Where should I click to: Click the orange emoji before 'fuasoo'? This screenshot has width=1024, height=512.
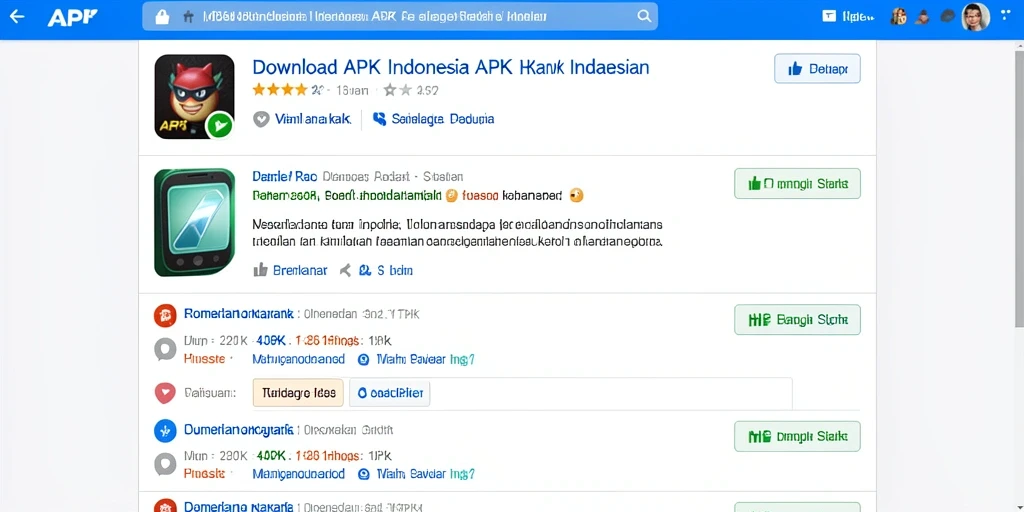pos(451,195)
